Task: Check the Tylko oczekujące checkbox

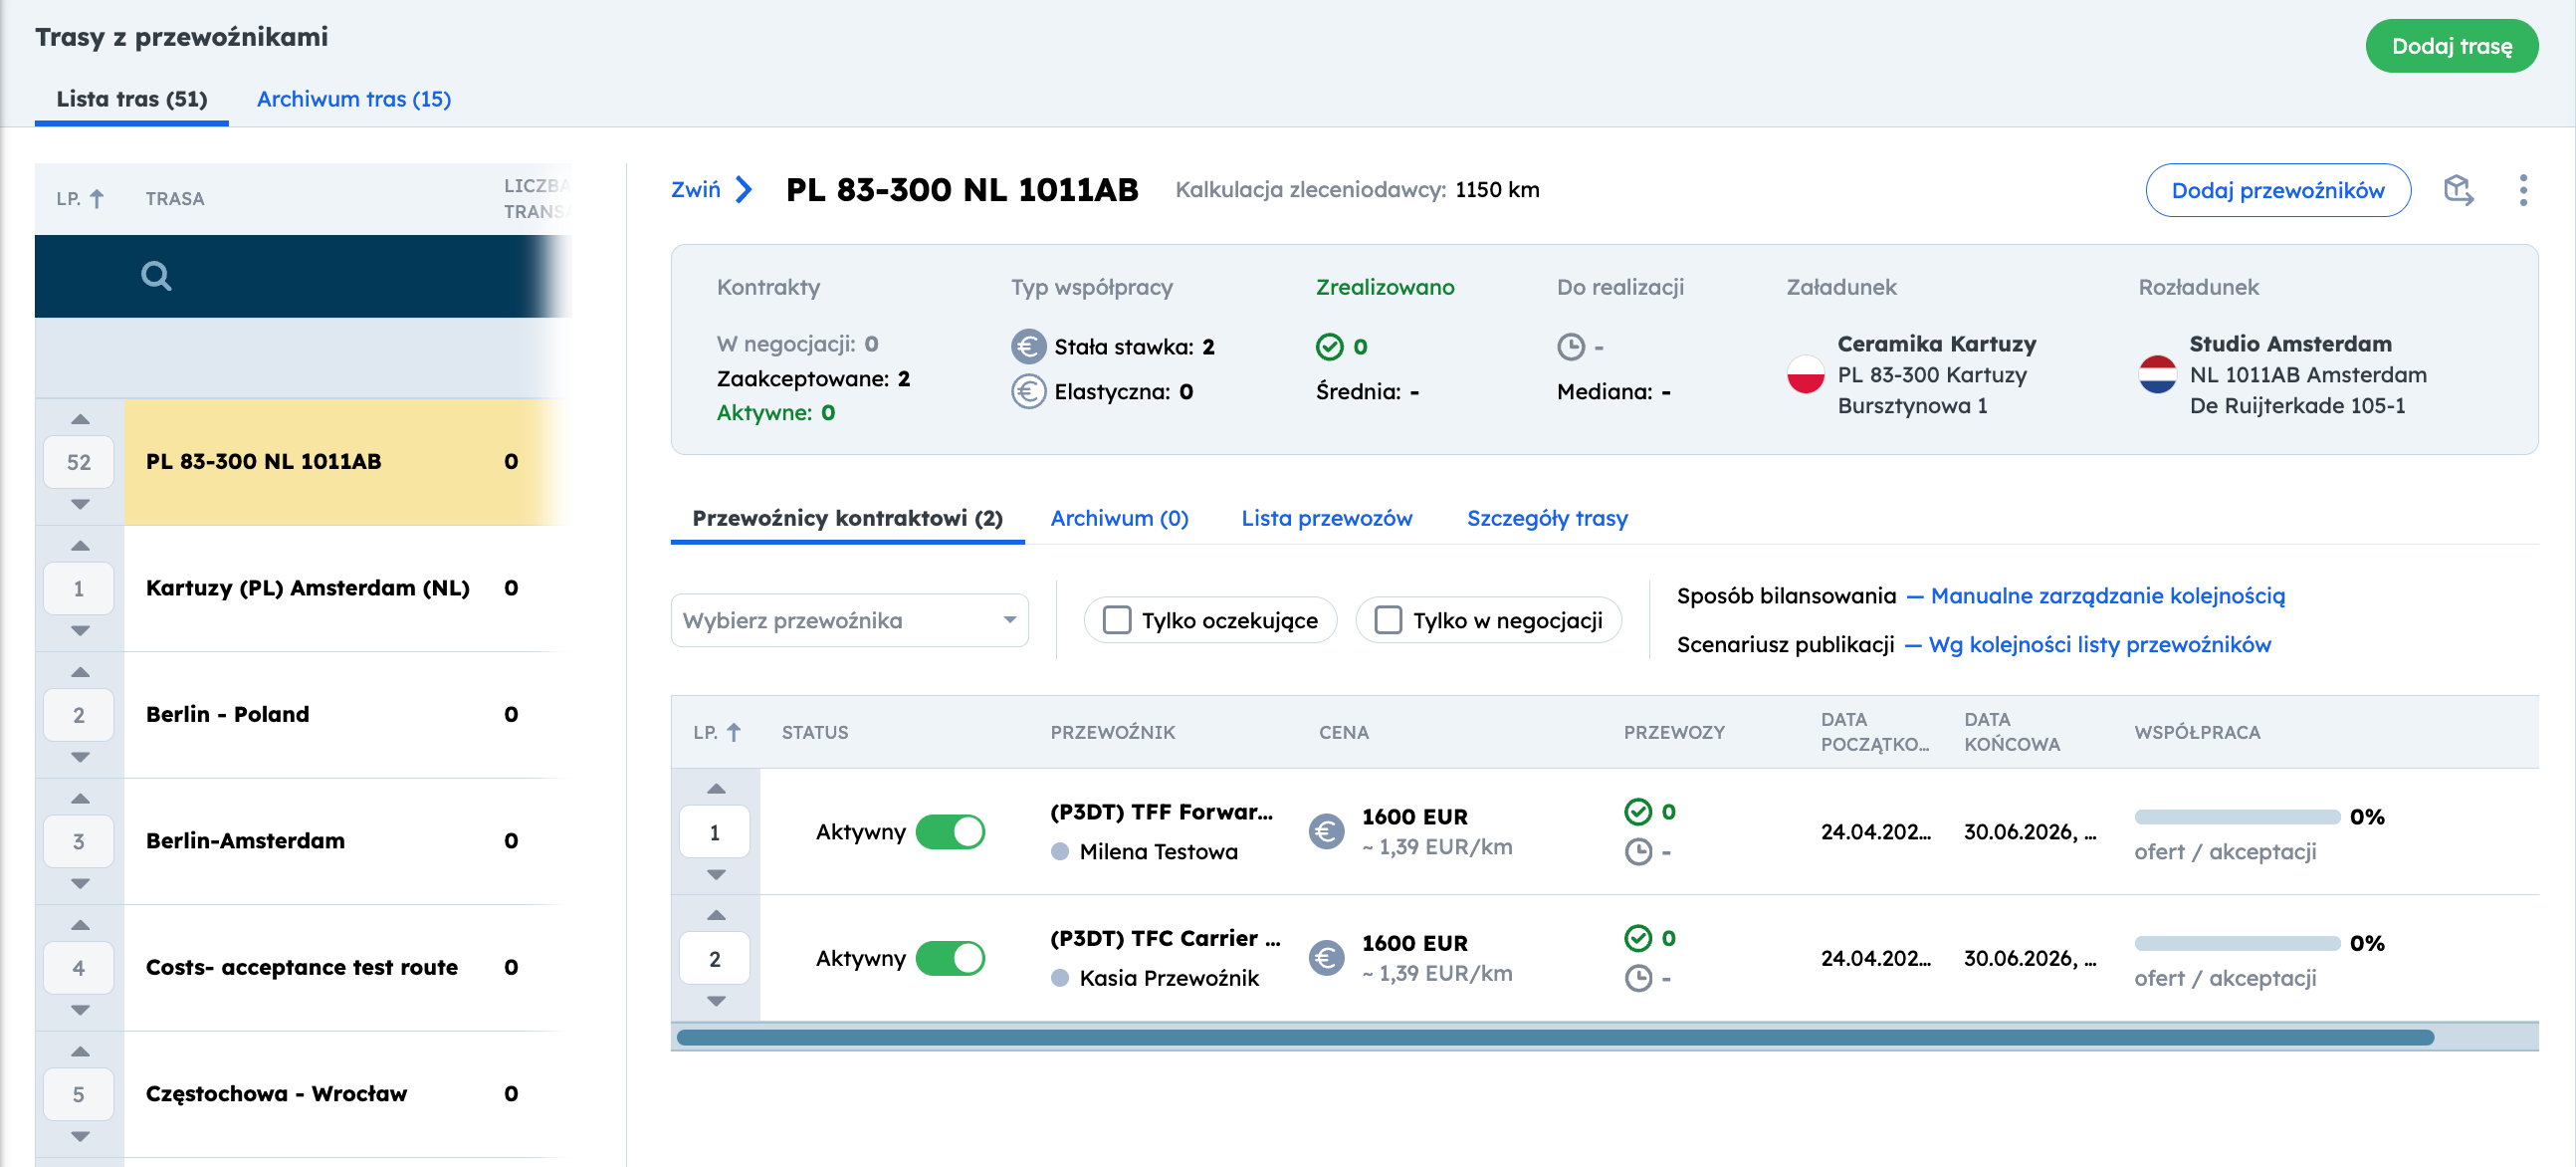Action: [x=1117, y=620]
